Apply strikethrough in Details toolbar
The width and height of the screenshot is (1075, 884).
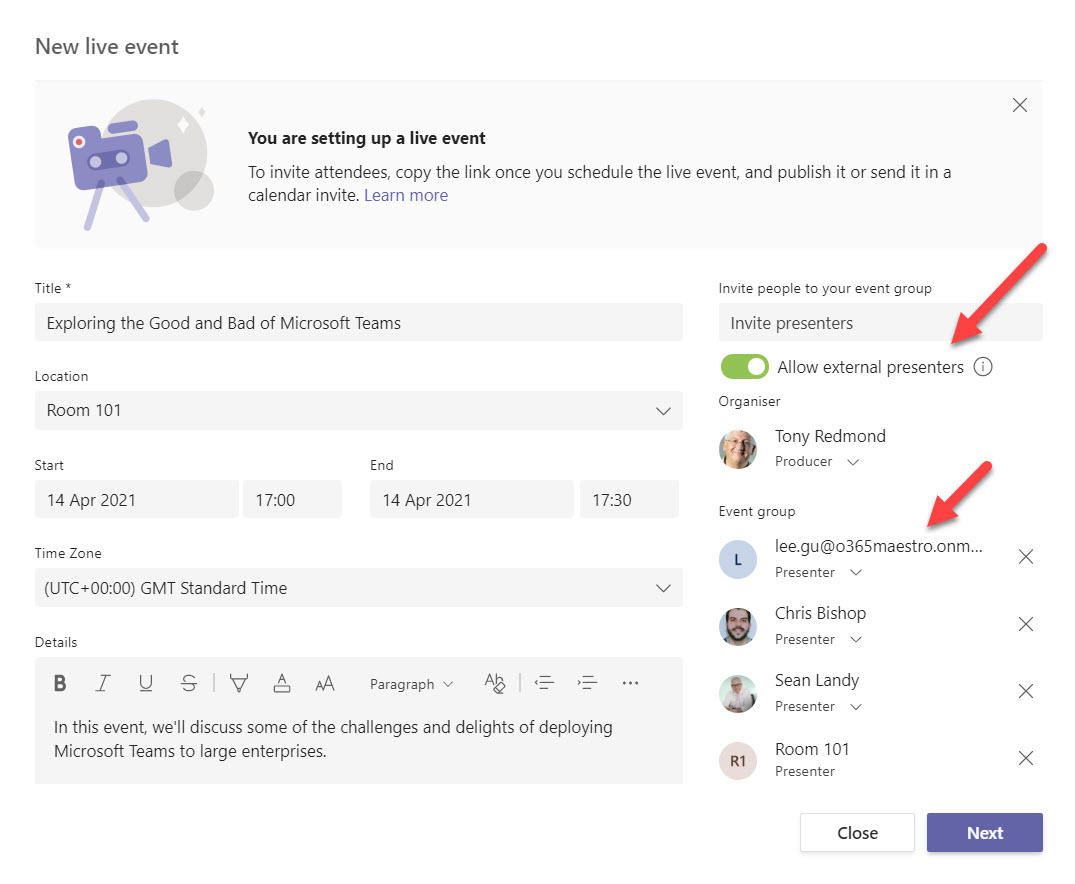click(x=189, y=683)
